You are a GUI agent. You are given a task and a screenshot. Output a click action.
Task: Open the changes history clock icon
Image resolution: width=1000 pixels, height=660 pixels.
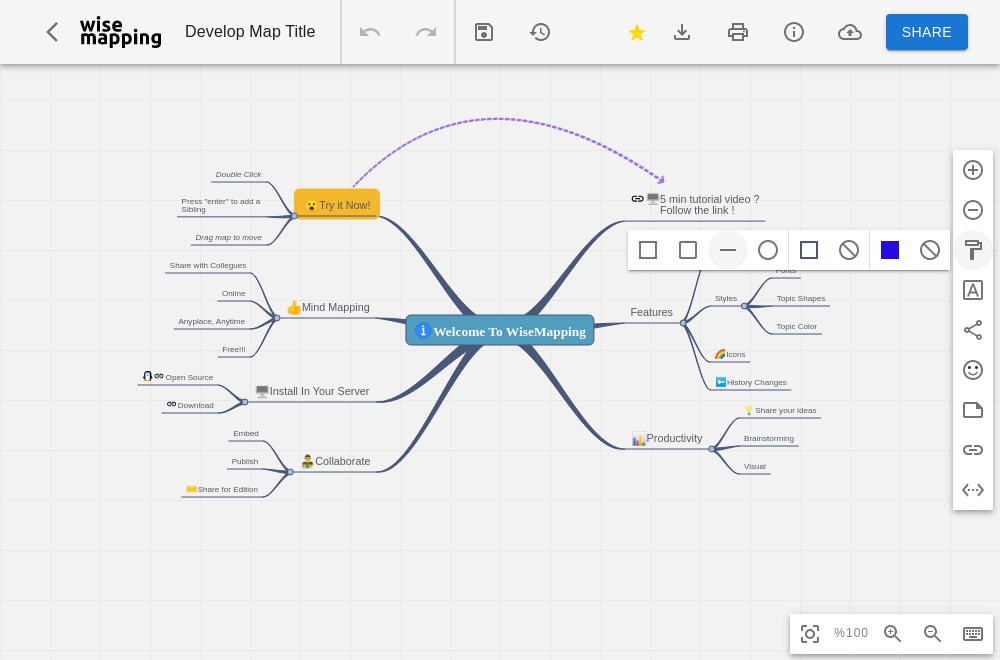540,32
